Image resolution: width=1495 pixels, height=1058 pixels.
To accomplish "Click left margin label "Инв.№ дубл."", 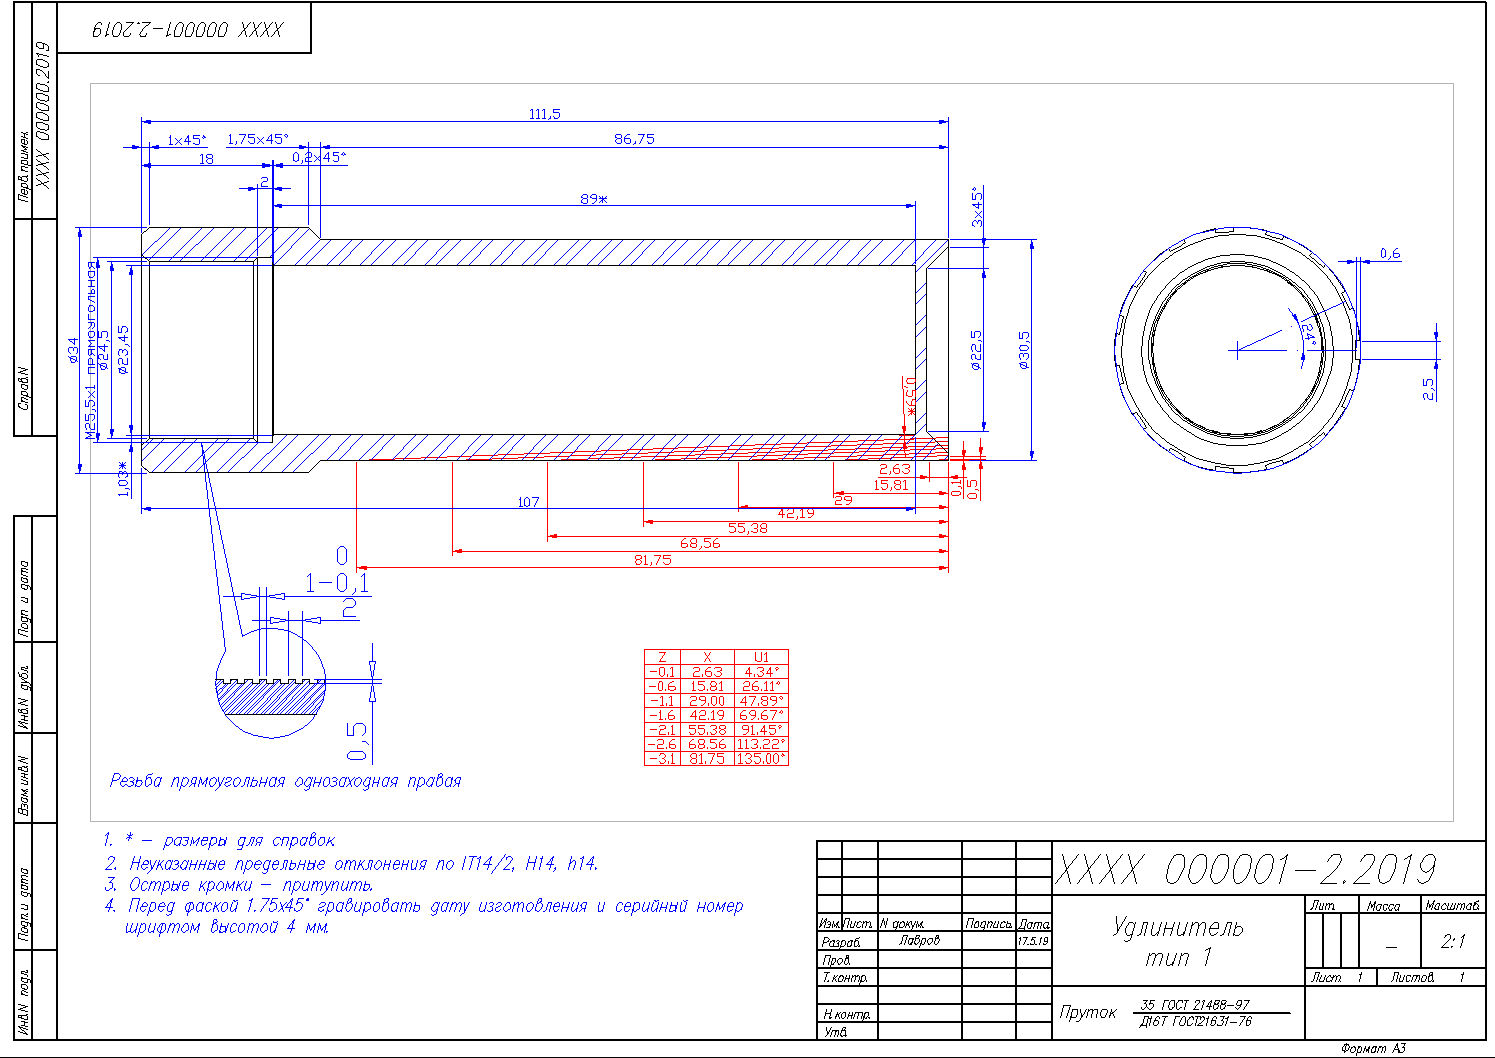I will [23, 698].
